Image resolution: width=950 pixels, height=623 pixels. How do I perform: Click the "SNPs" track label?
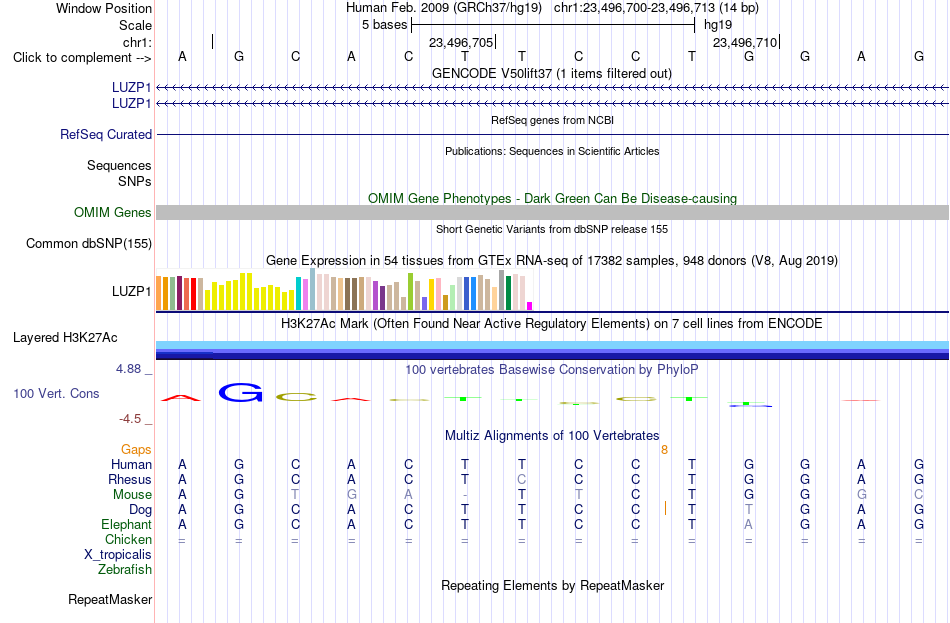135,181
